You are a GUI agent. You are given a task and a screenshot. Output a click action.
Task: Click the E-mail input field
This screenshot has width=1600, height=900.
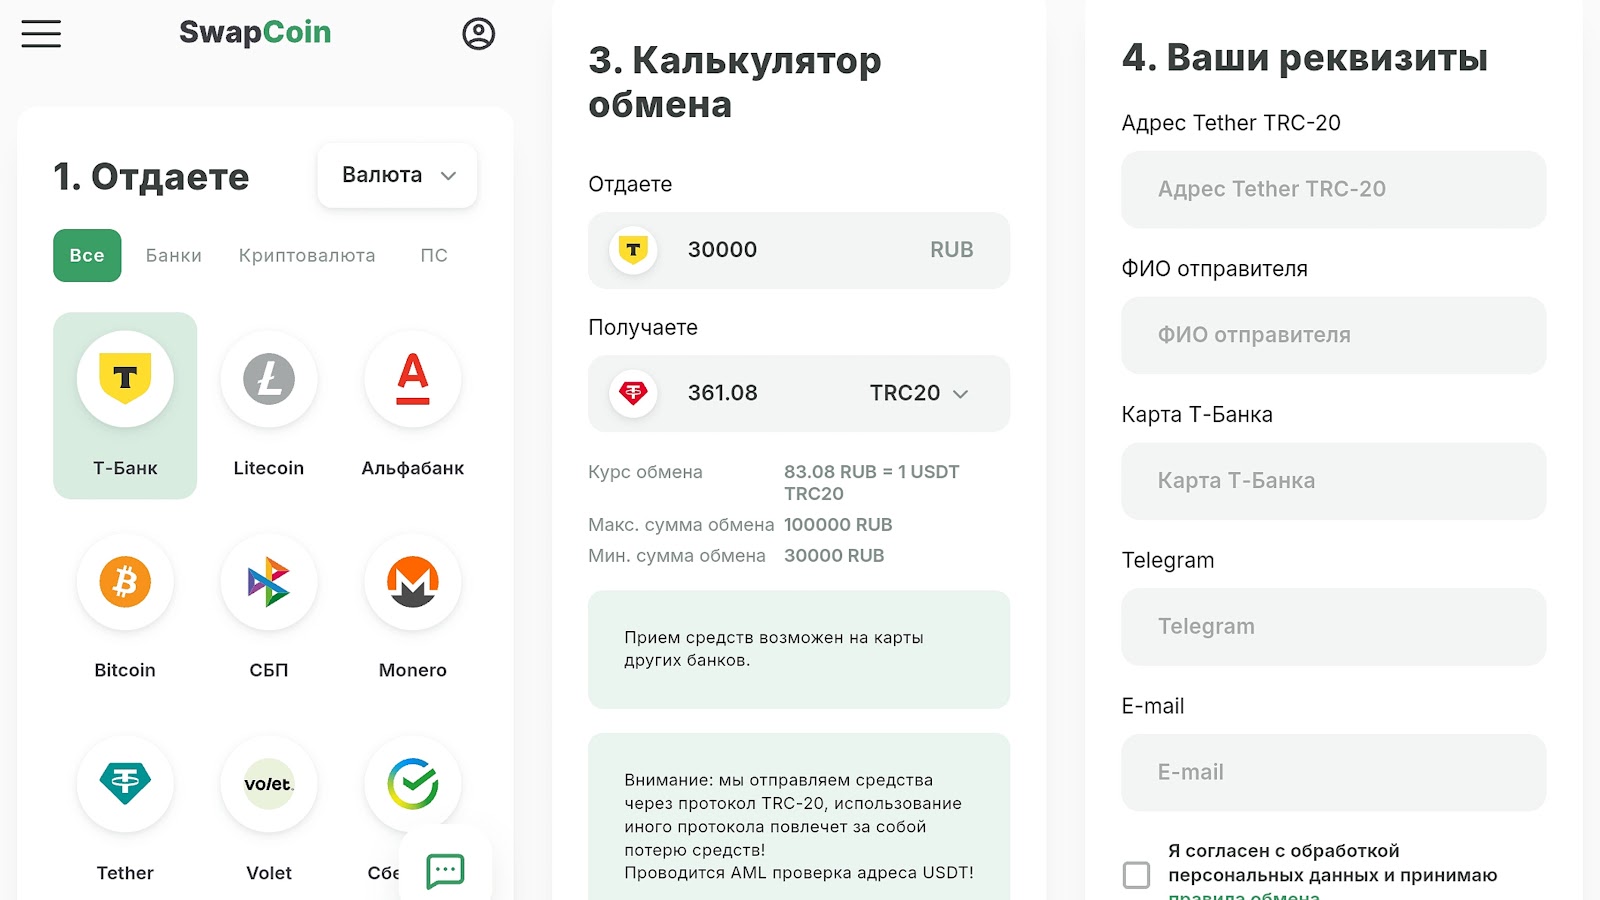point(1332,771)
